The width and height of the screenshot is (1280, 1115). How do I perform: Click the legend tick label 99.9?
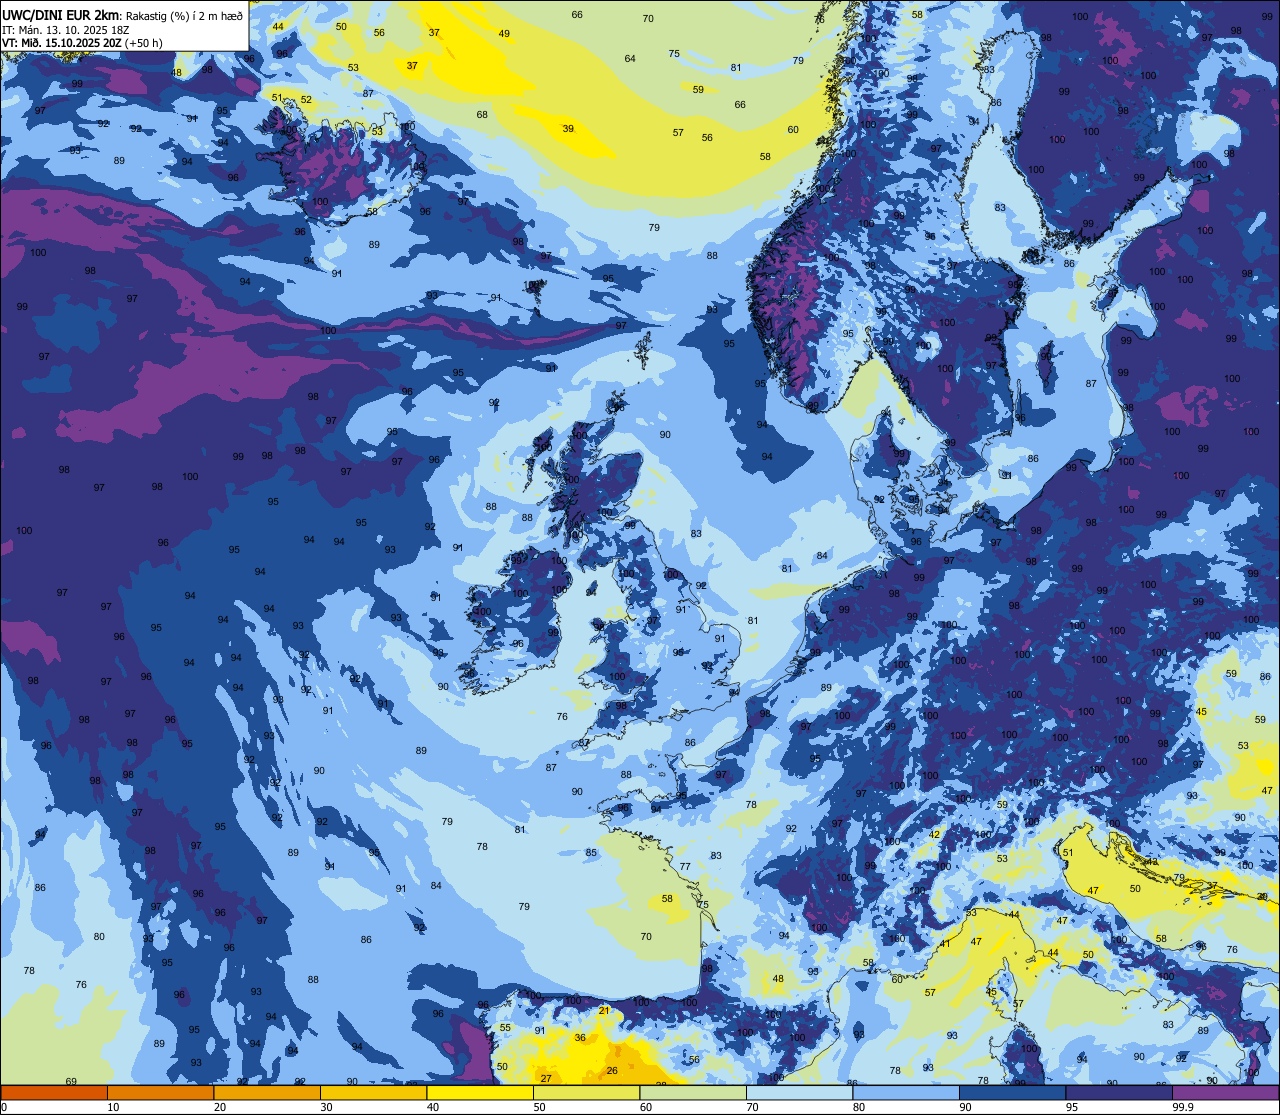pyautogui.click(x=1183, y=1107)
